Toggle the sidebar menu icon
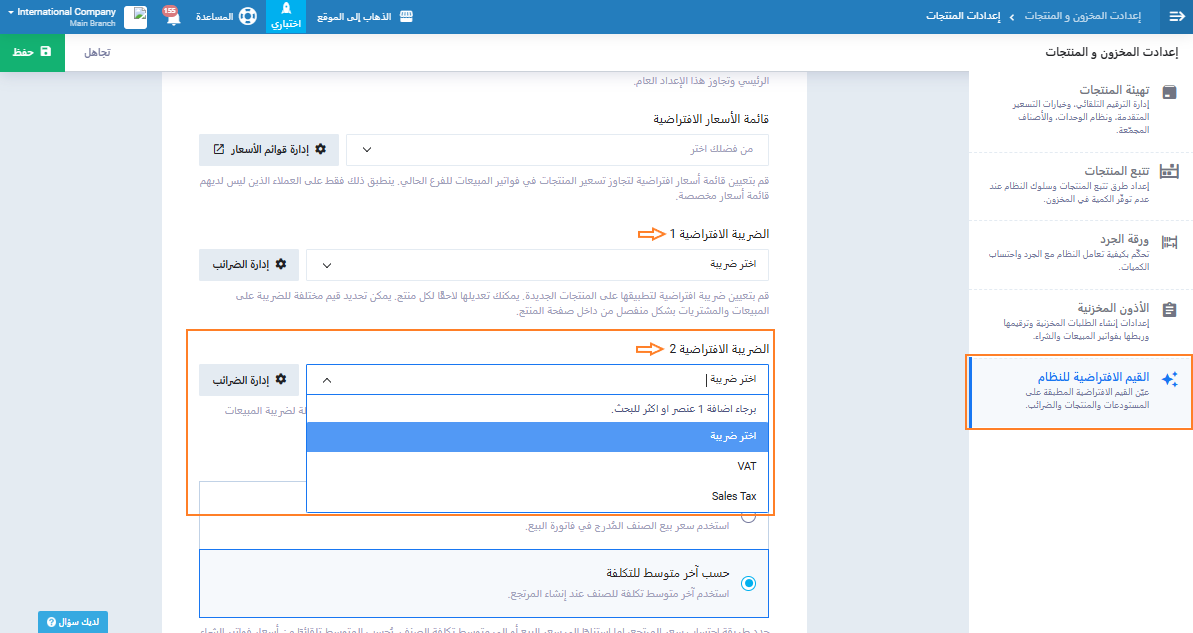This screenshot has height=633, width=1193. 1176,17
